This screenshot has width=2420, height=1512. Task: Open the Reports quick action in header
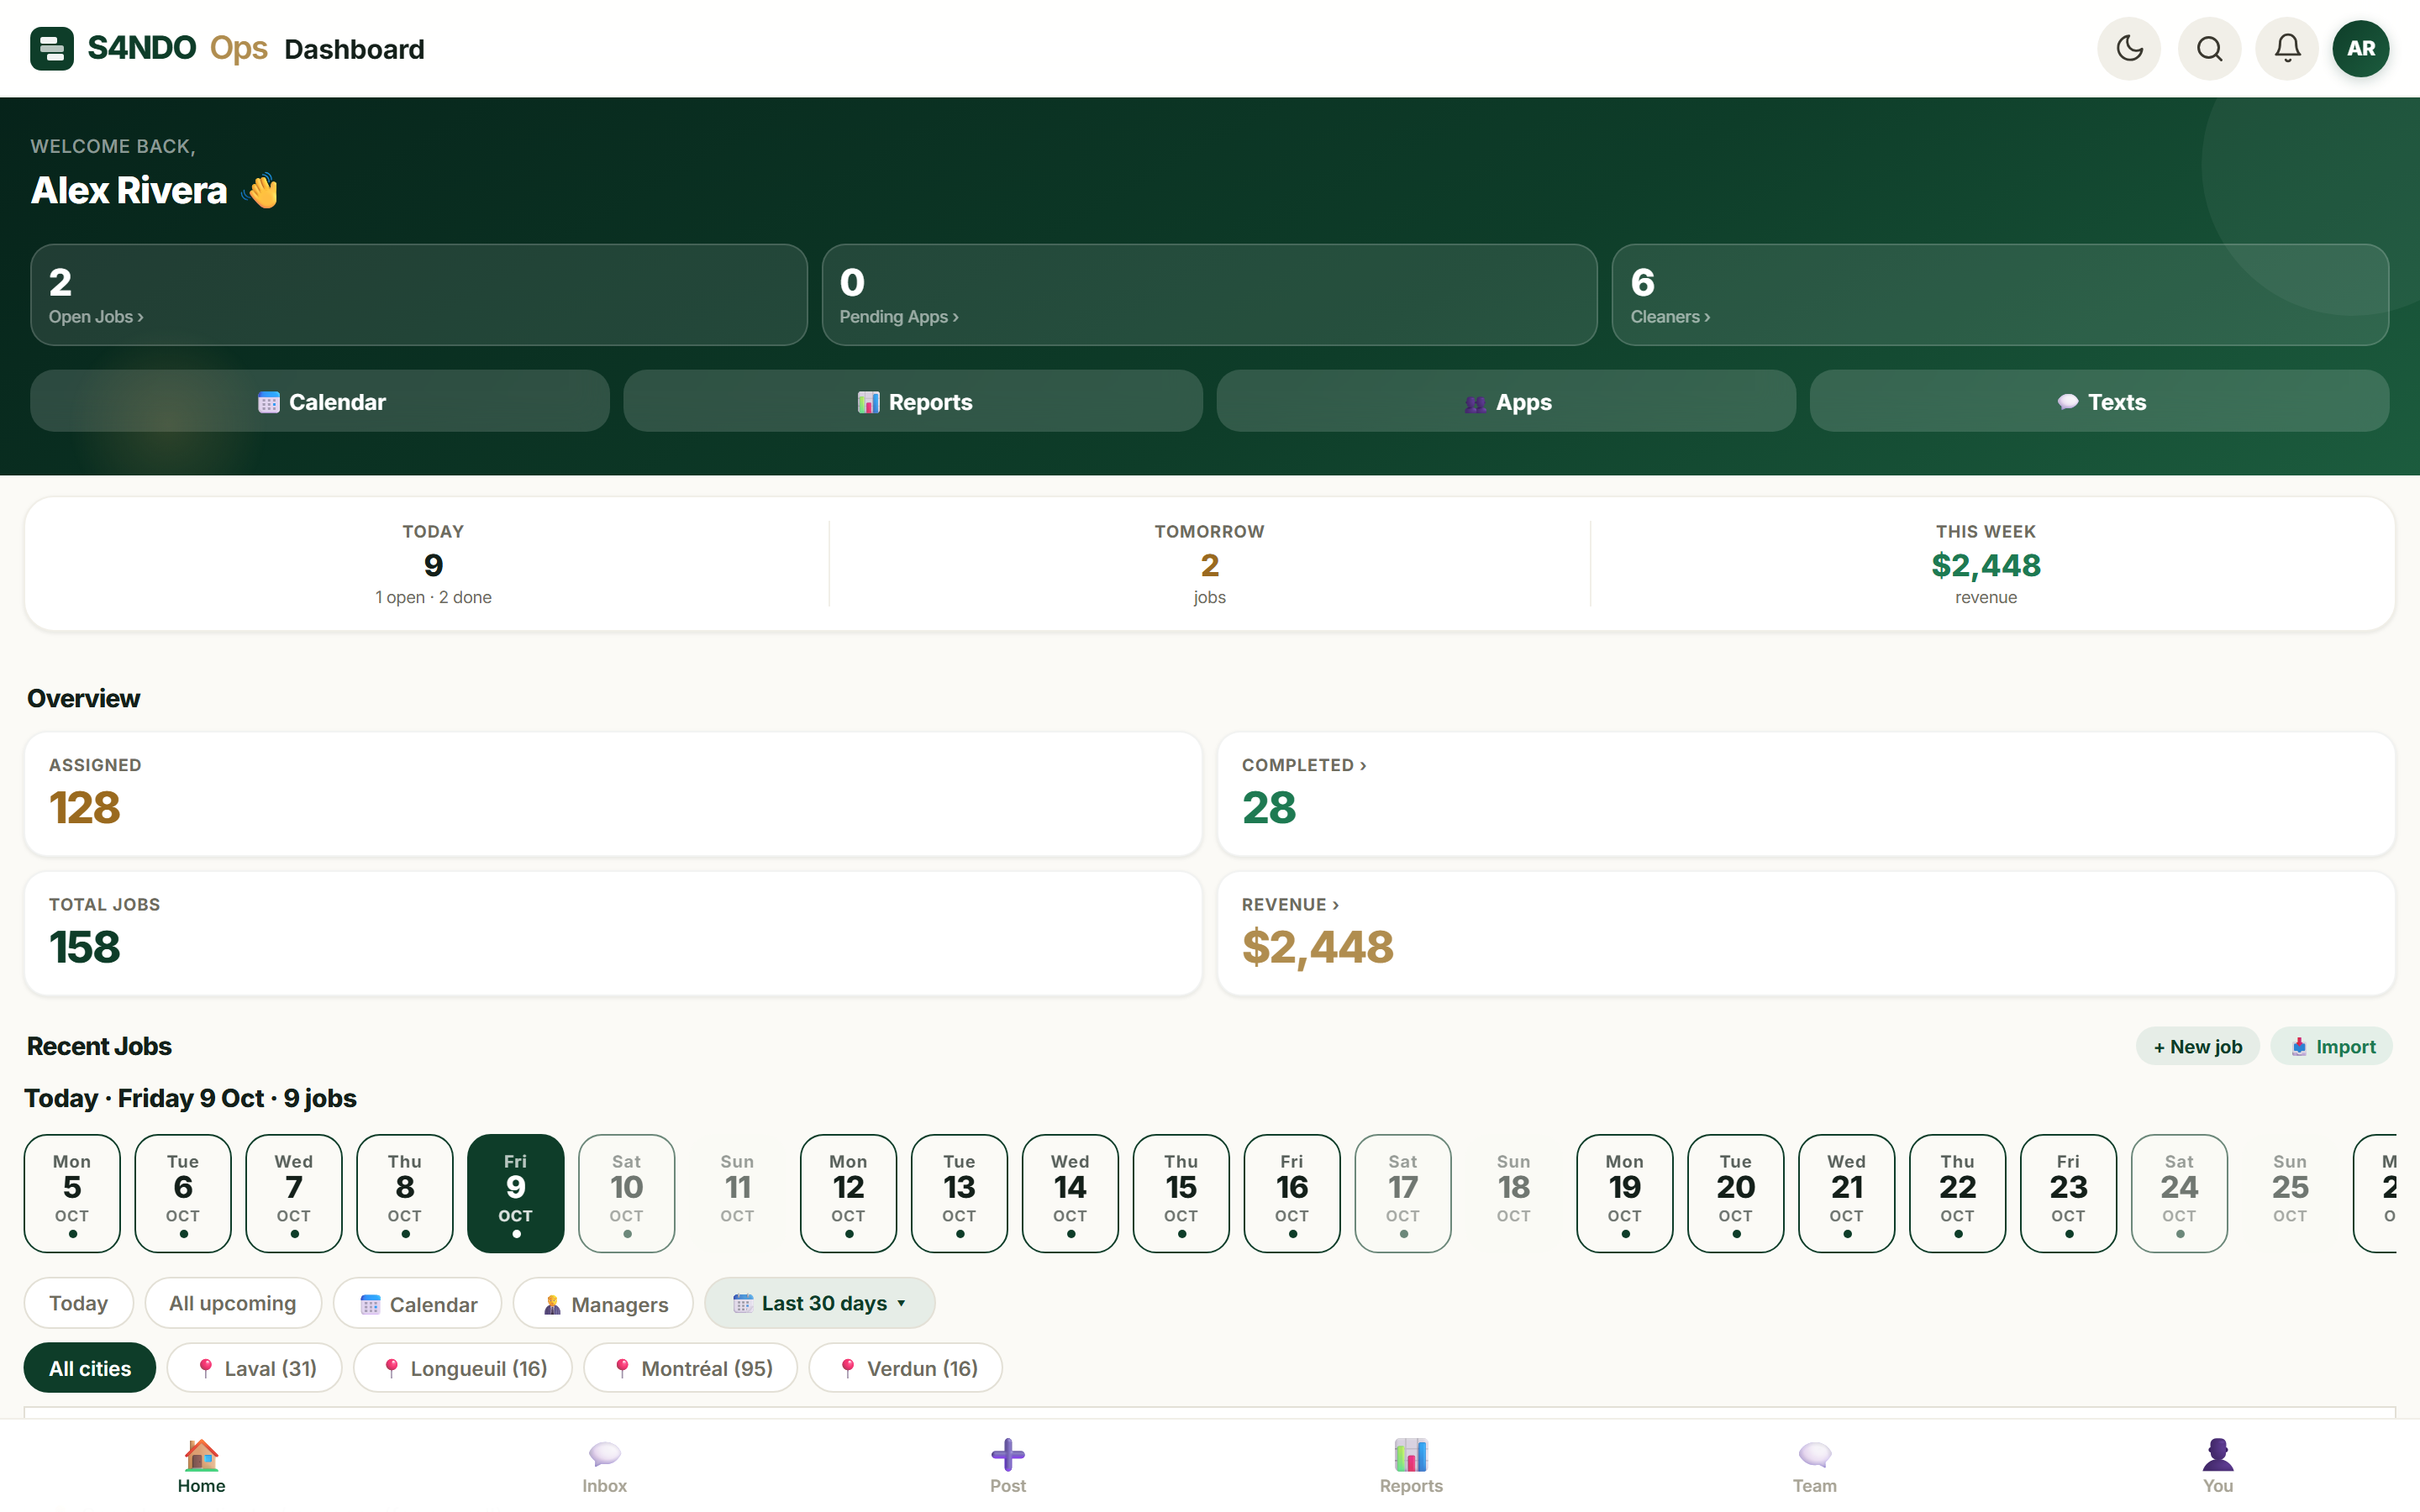[x=913, y=401]
